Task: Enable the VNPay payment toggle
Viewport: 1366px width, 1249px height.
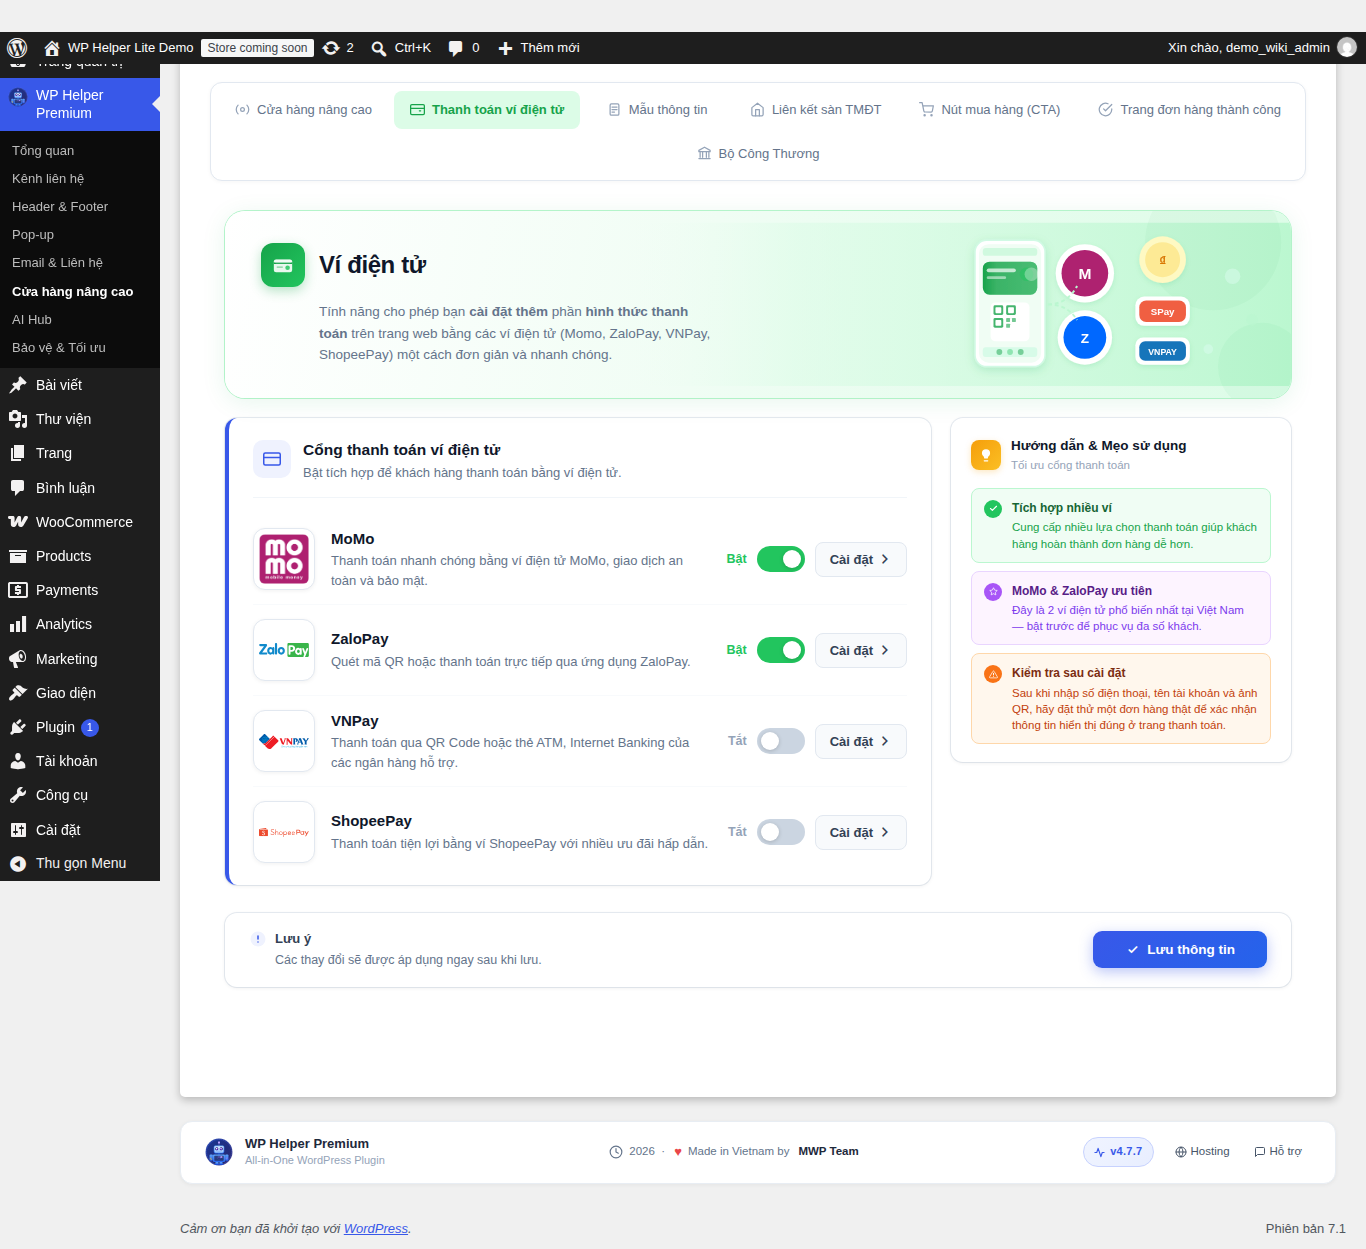Action: coord(781,741)
